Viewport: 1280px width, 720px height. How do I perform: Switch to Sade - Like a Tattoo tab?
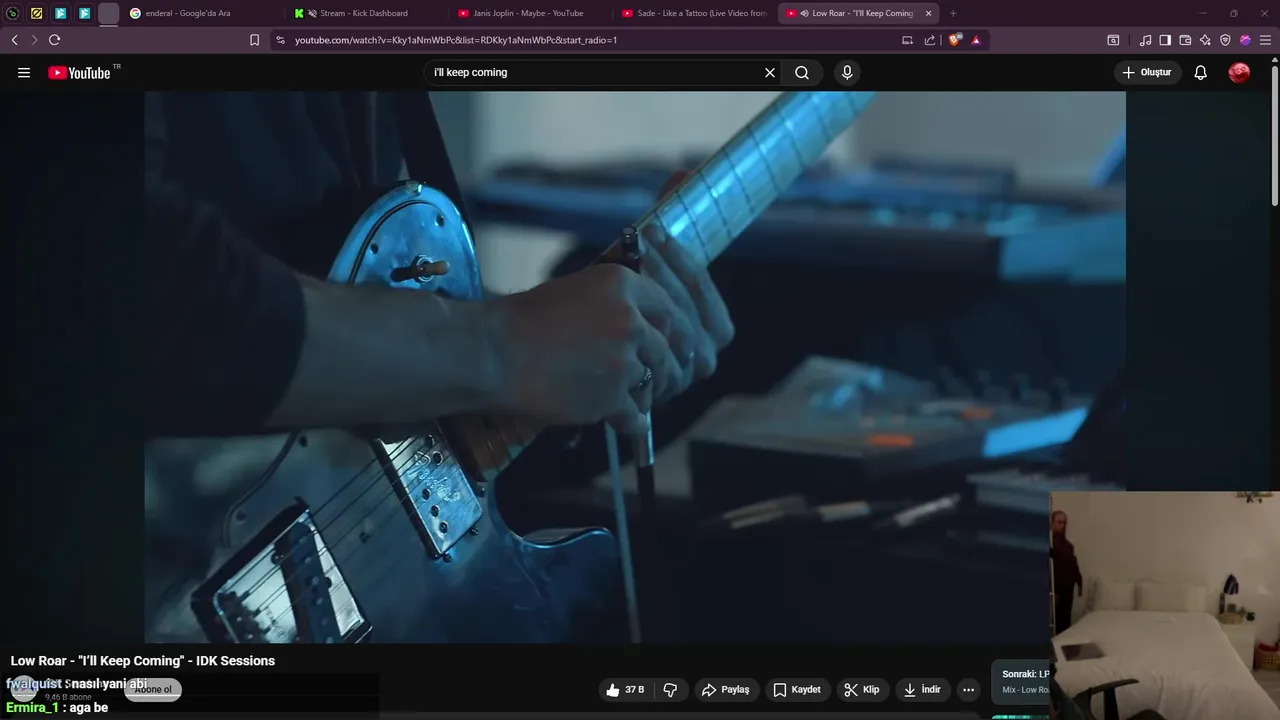pos(694,13)
